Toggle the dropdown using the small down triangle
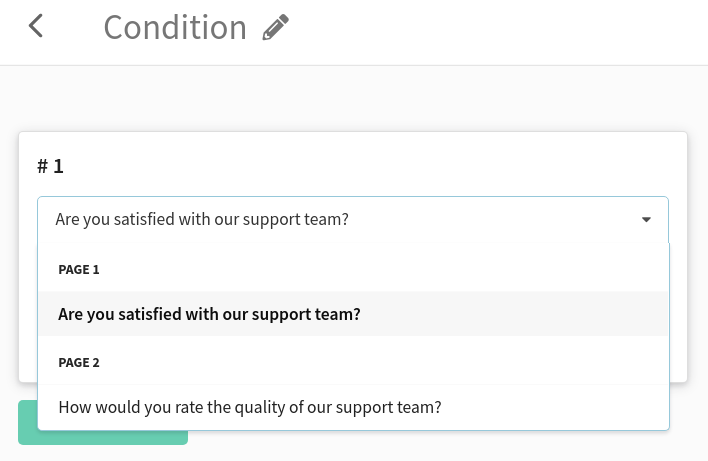Image resolution: width=708 pixels, height=461 pixels. tap(646, 219)
